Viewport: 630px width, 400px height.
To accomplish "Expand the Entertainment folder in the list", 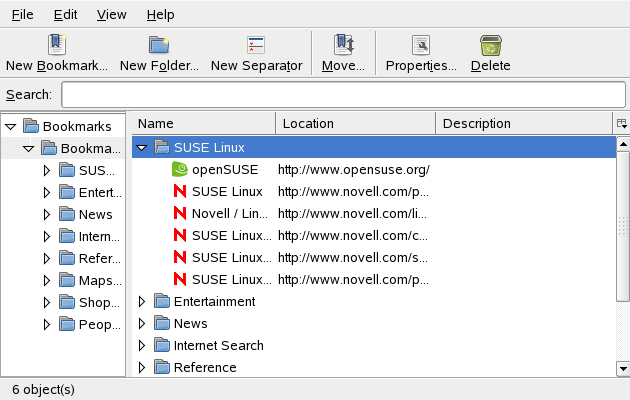I will click(142, 302).
